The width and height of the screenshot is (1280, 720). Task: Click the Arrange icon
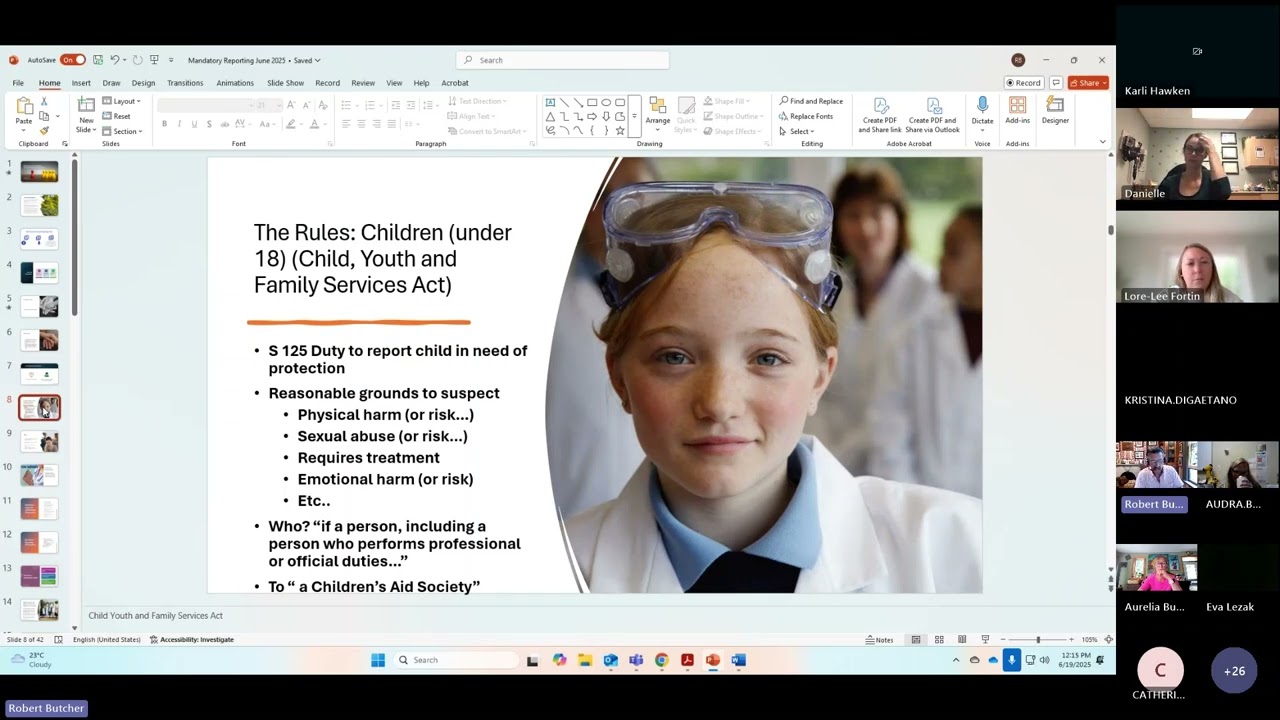(658, 106)
